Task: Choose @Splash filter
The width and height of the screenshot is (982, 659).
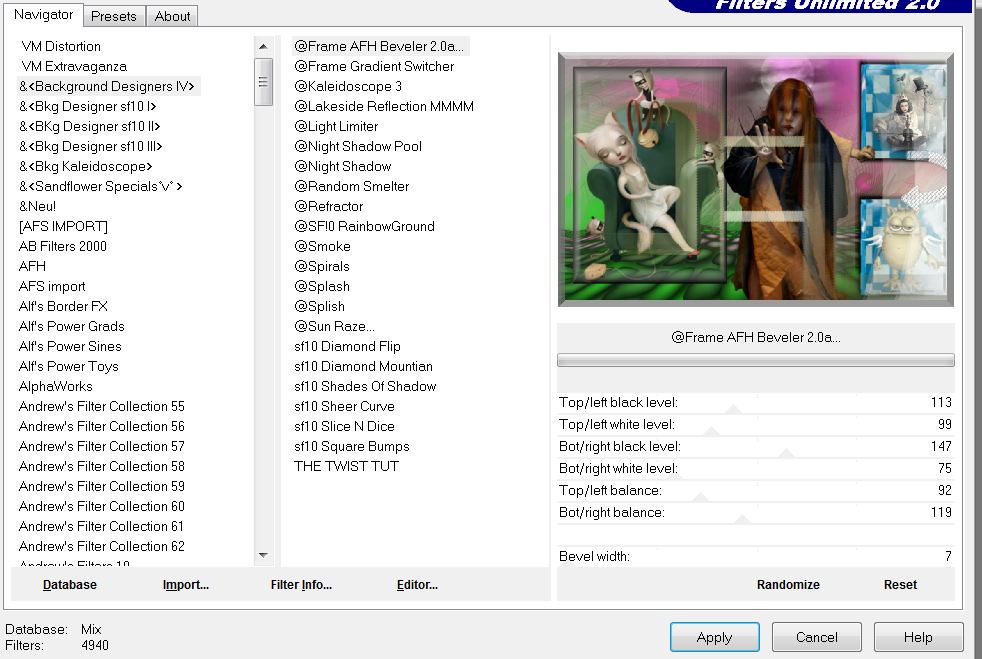Action: (322, 286)
